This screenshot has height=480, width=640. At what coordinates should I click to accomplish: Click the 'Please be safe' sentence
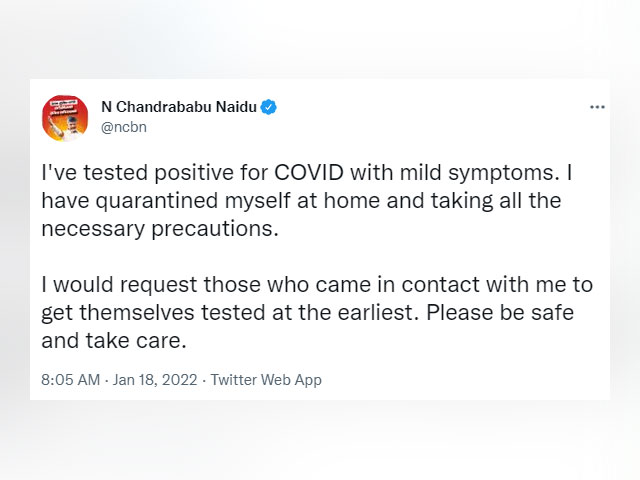[x=500, y=313]
